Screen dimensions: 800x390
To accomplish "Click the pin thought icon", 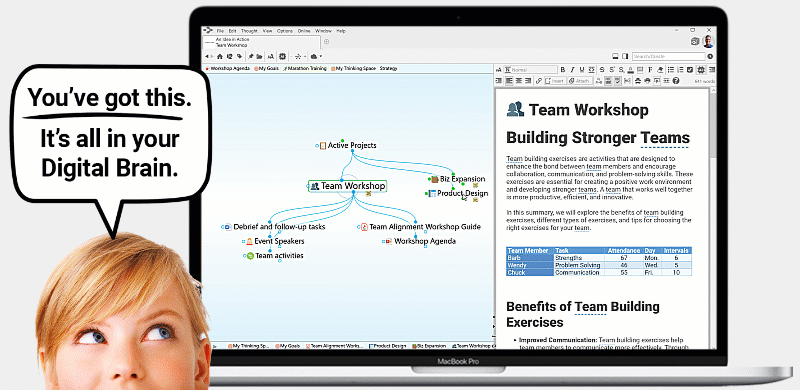I will coord(251,56).
